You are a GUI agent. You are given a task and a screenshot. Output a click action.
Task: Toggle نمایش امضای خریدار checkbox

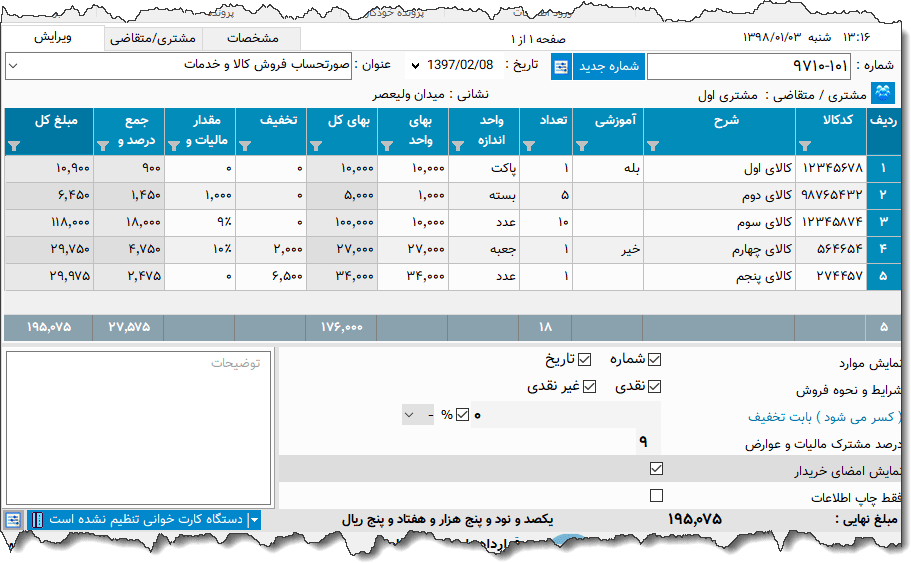[656, 468]
